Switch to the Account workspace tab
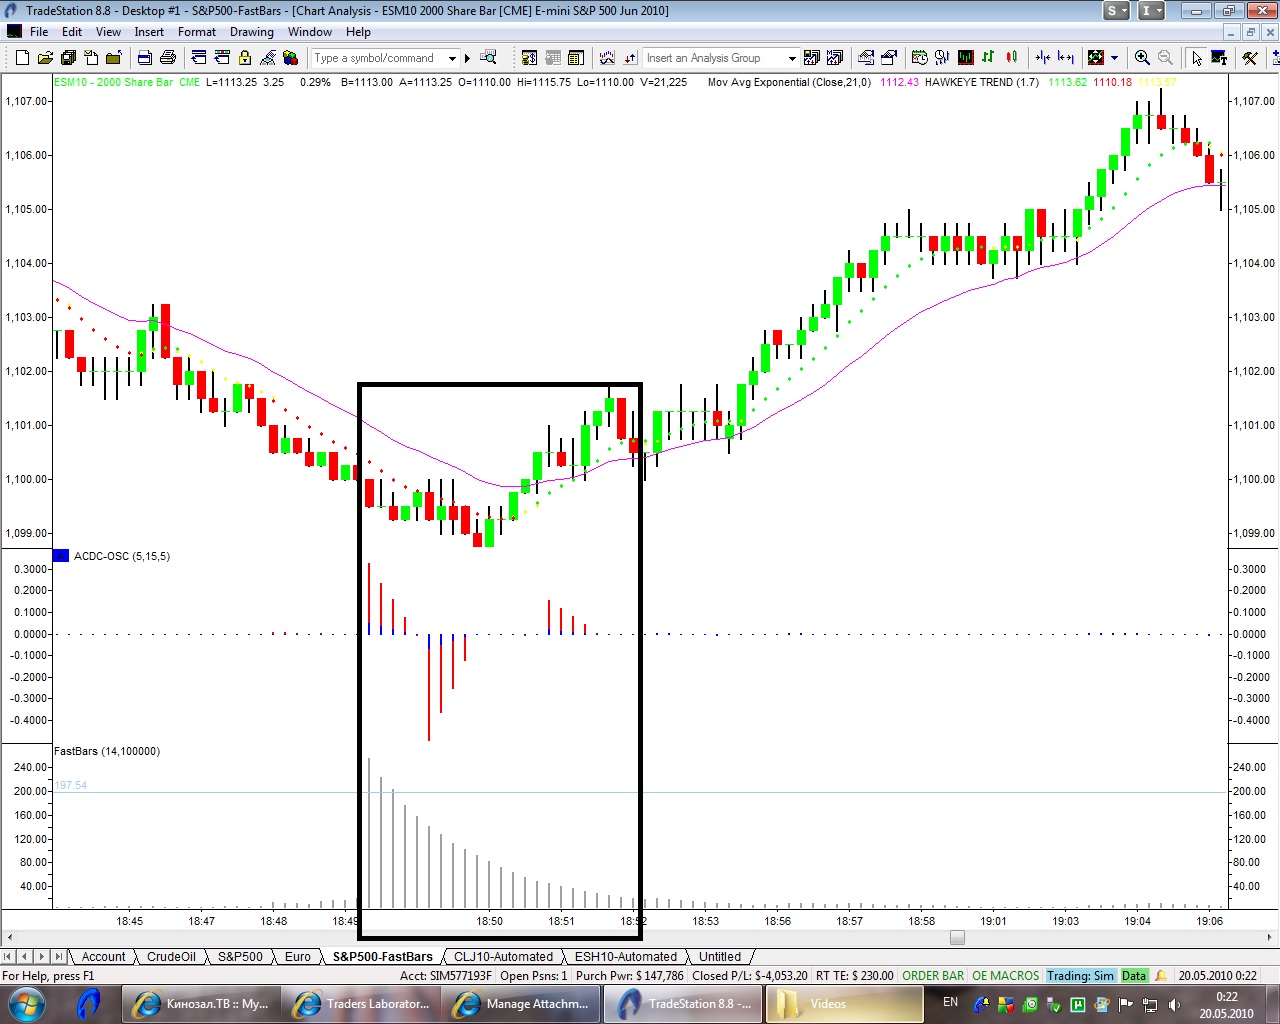1280x1024 pixels. (103, 957)
